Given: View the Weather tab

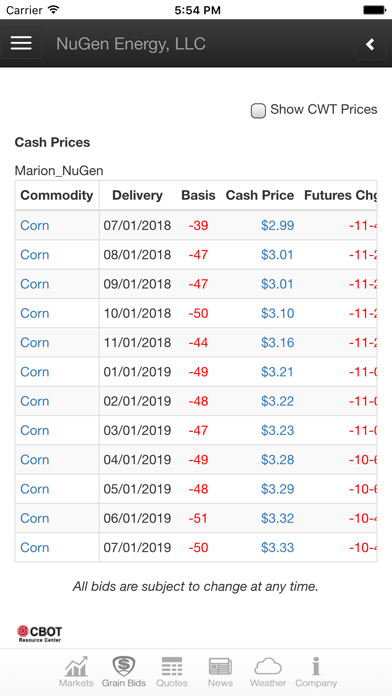Looking at the screenshot, I should 268,672.
